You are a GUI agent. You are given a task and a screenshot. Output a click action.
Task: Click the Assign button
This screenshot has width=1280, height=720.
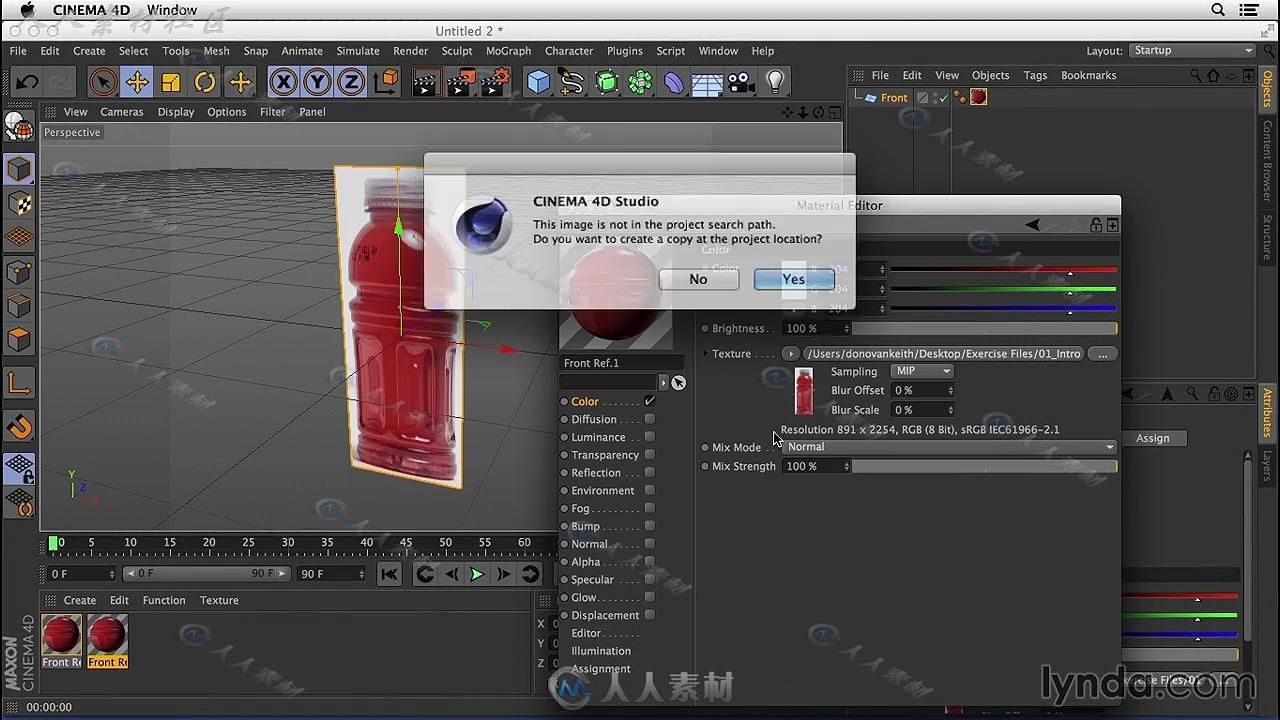coord(1152,438)
